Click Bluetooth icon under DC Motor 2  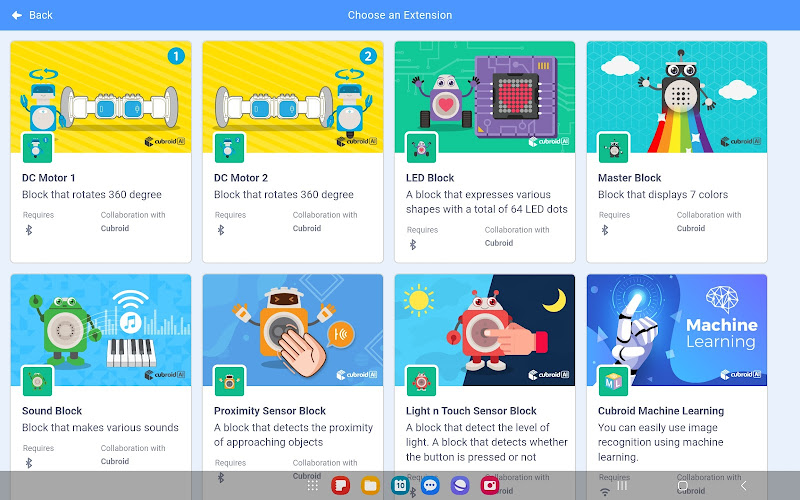(x=221, y=230)
